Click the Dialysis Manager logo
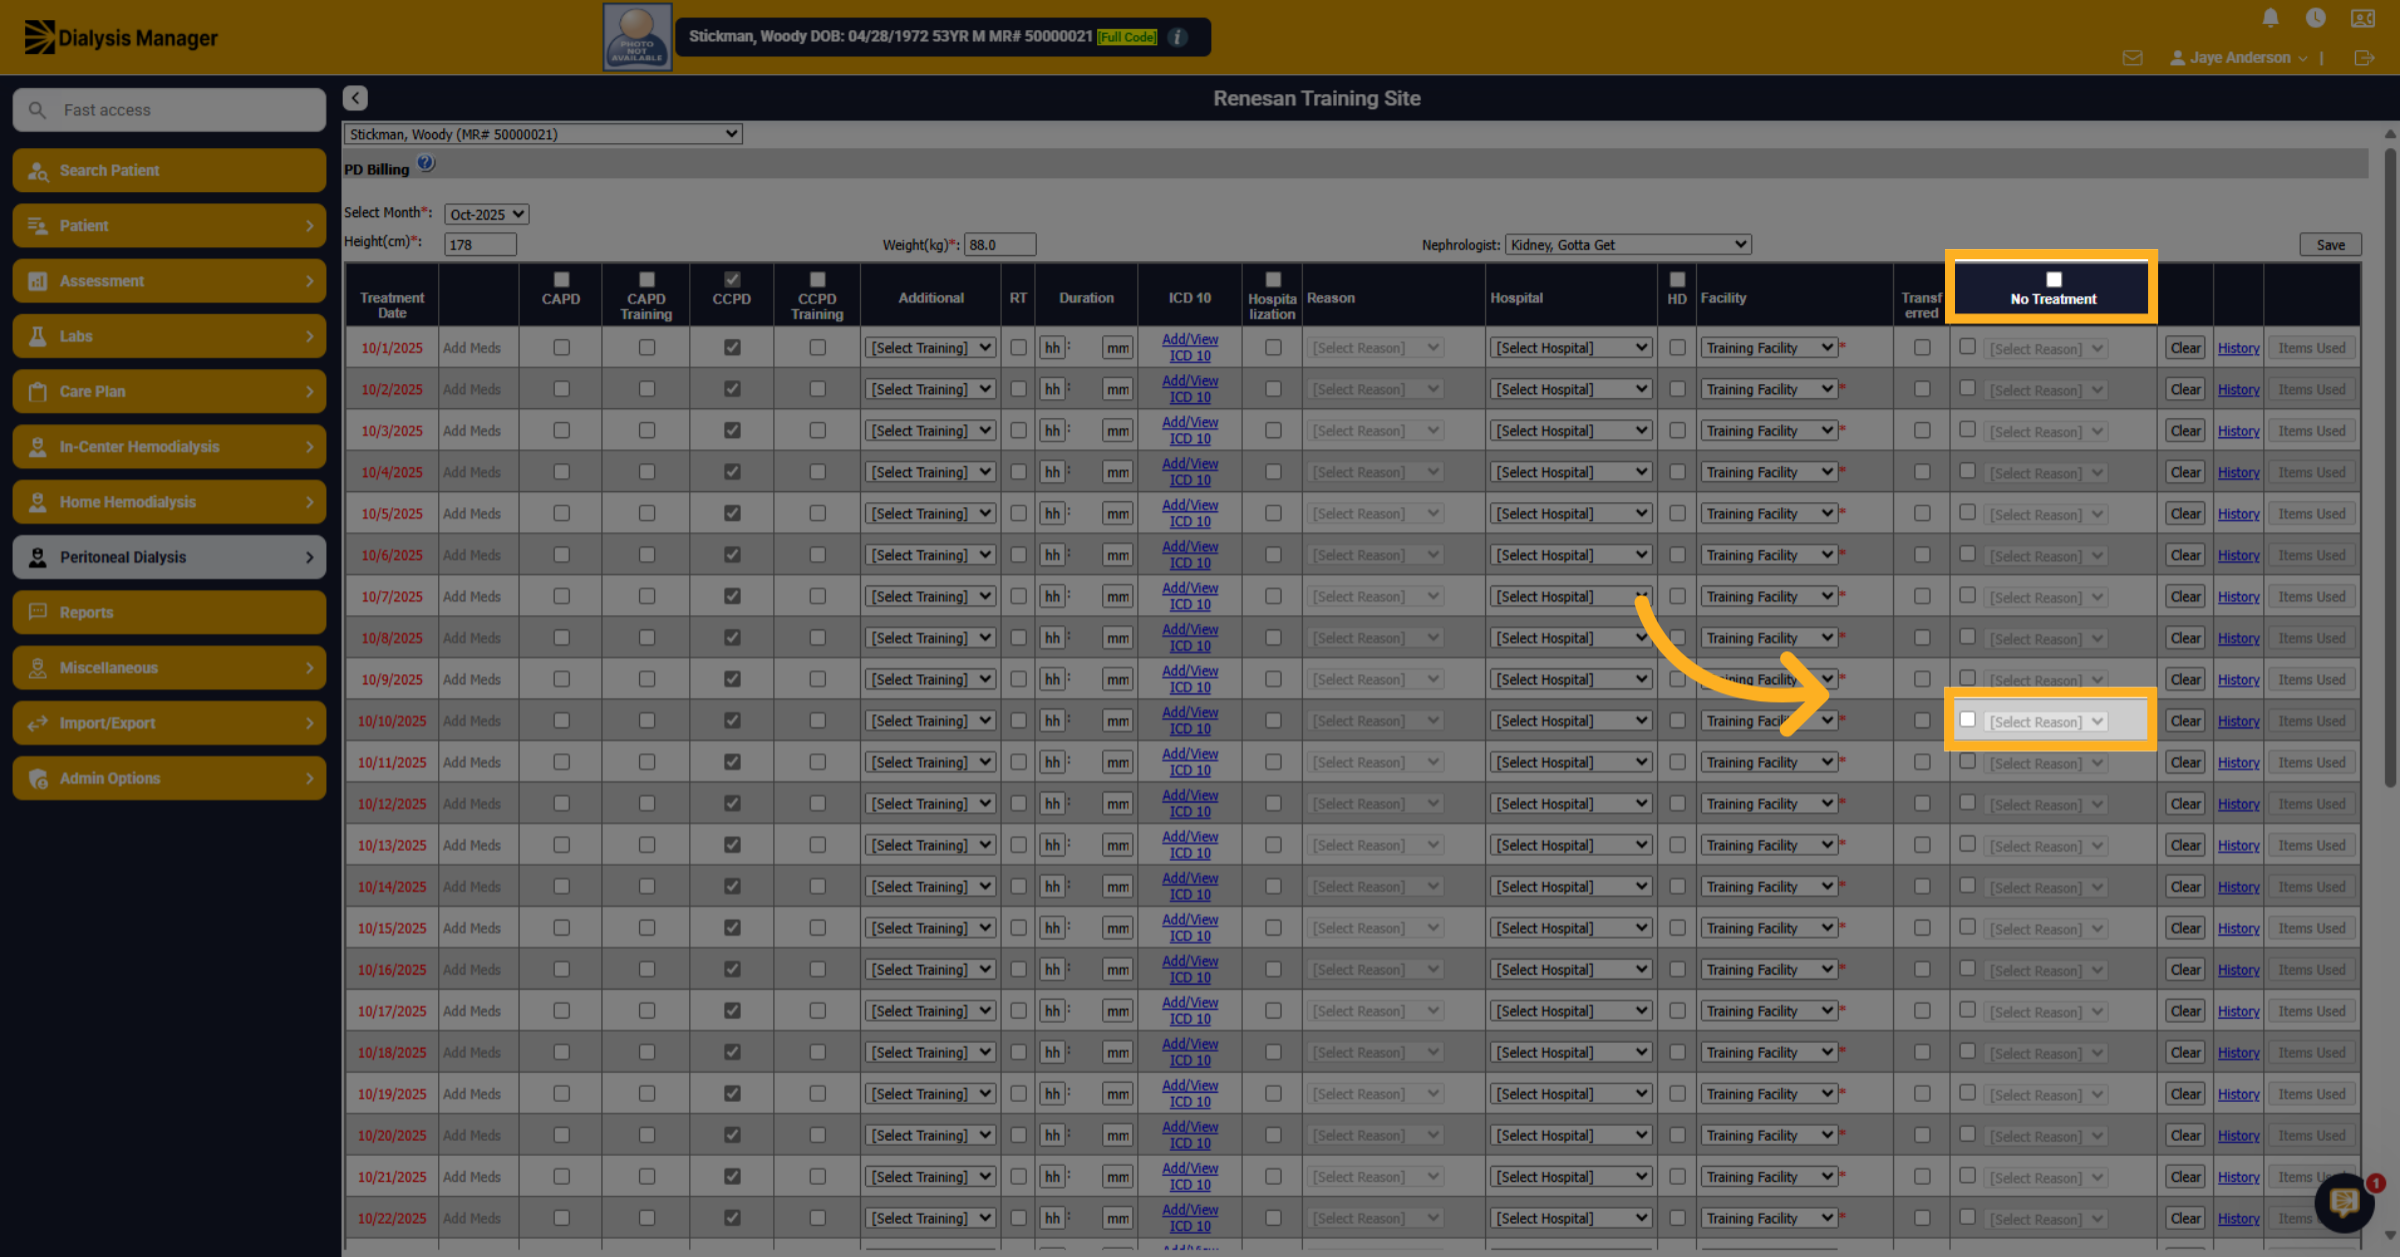Viewport: 2400px width, 1257px height. pos(121,38)
